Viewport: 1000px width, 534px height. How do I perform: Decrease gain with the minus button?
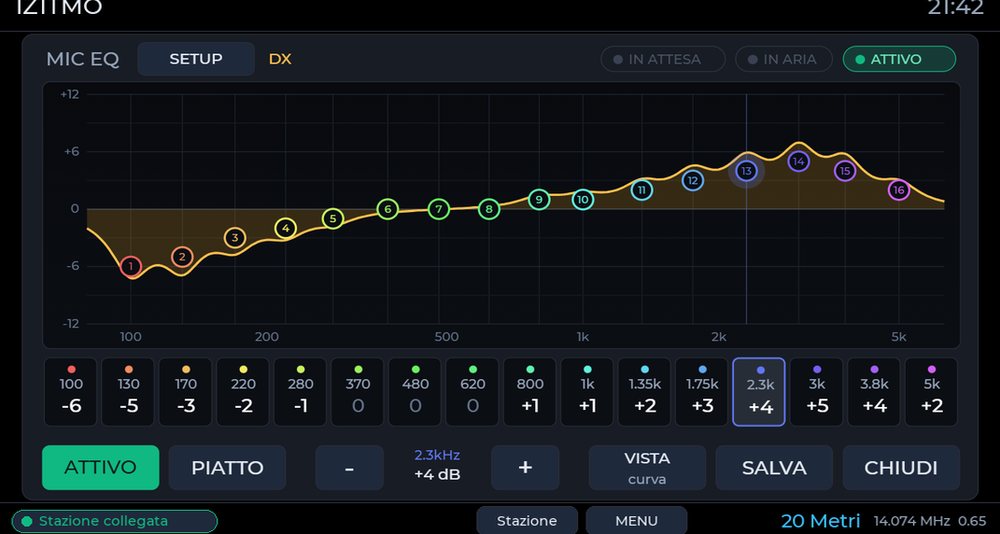tap(349, 468)
